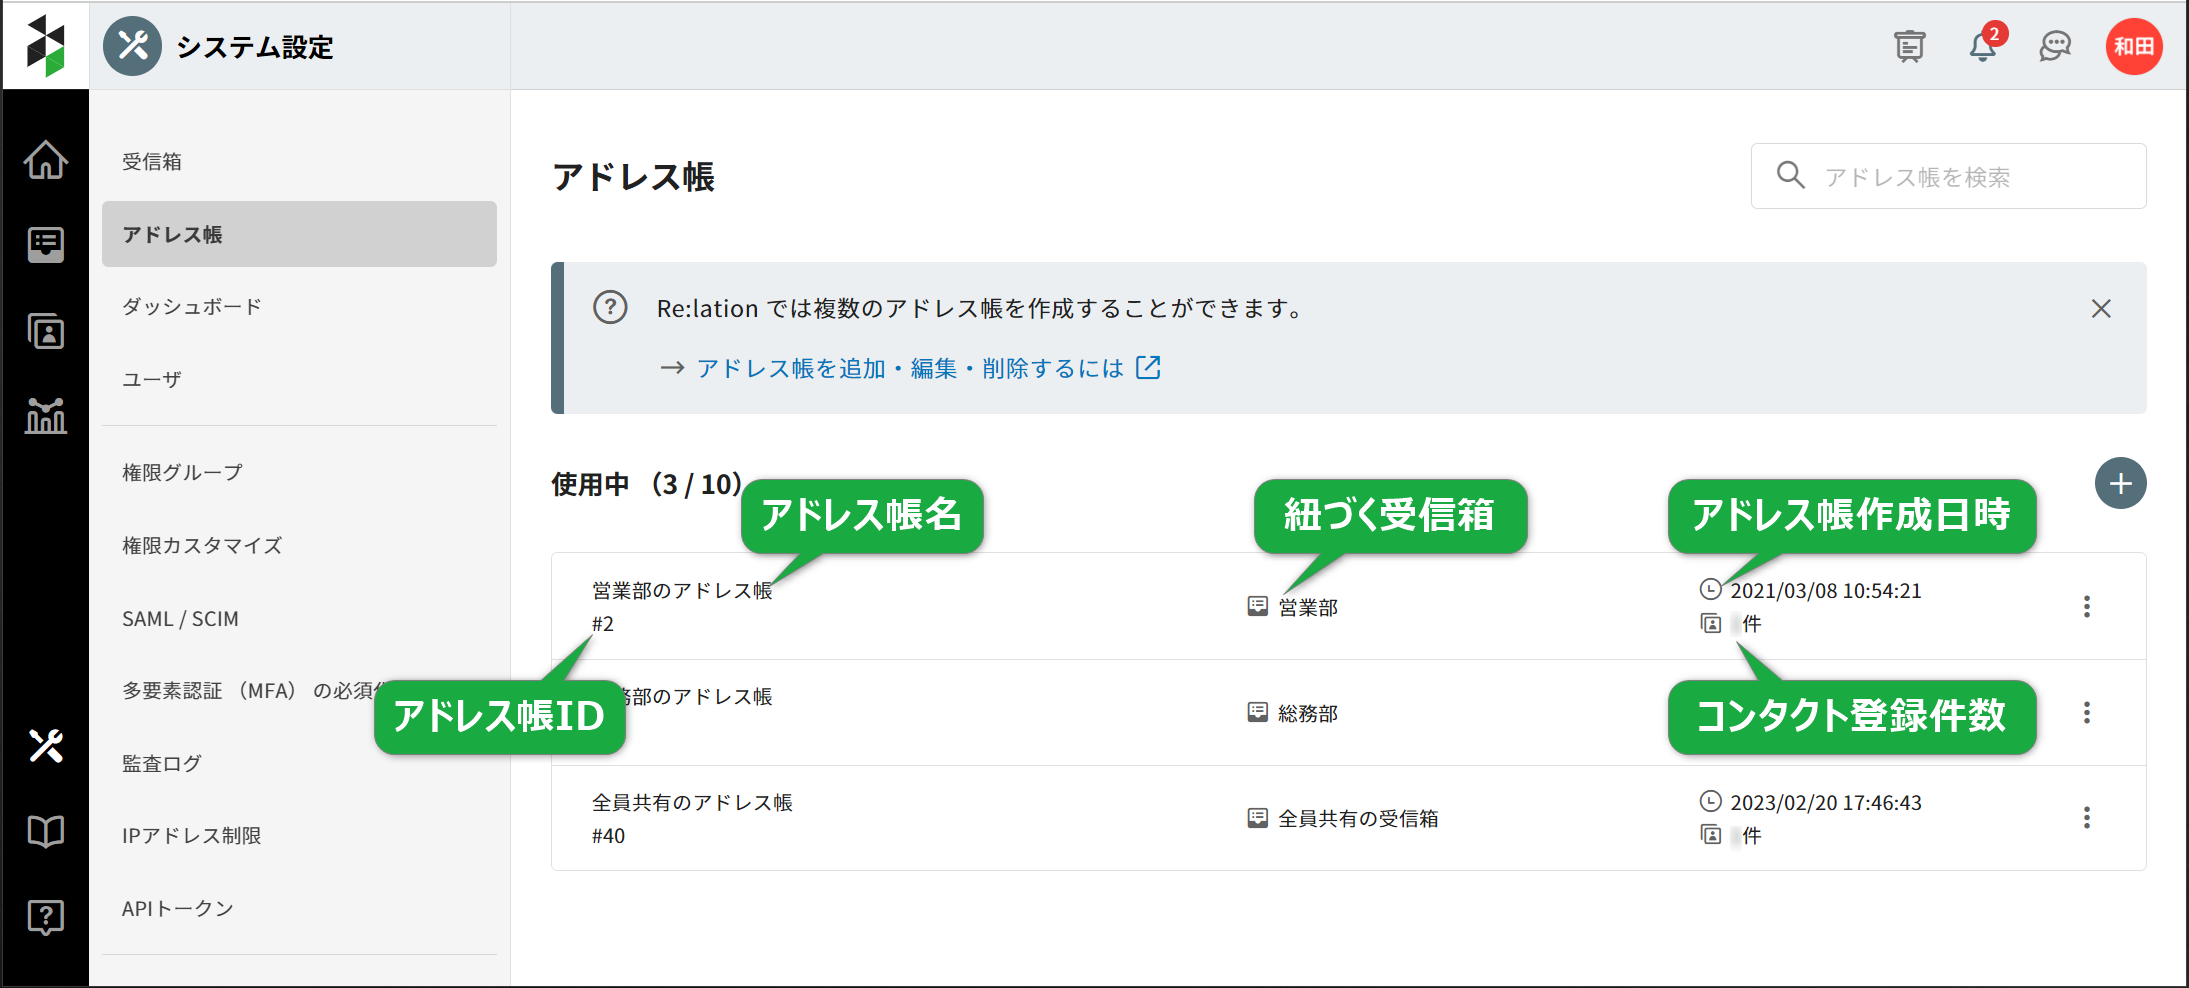This screenshot has width=2189, height=988.
Task: Dismiss the Re:lation info banner
Action: tap(2101, 309)
